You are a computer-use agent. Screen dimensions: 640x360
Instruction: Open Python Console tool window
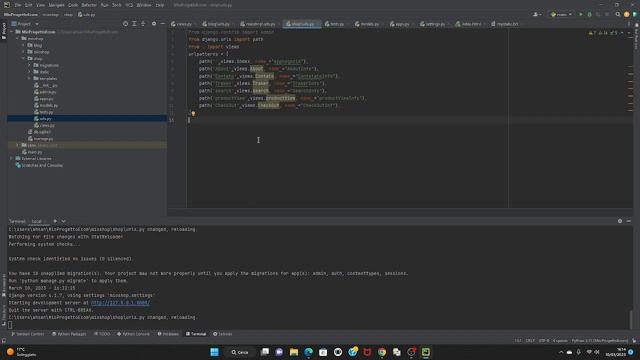pyautogui.click(x=133, y=334)
